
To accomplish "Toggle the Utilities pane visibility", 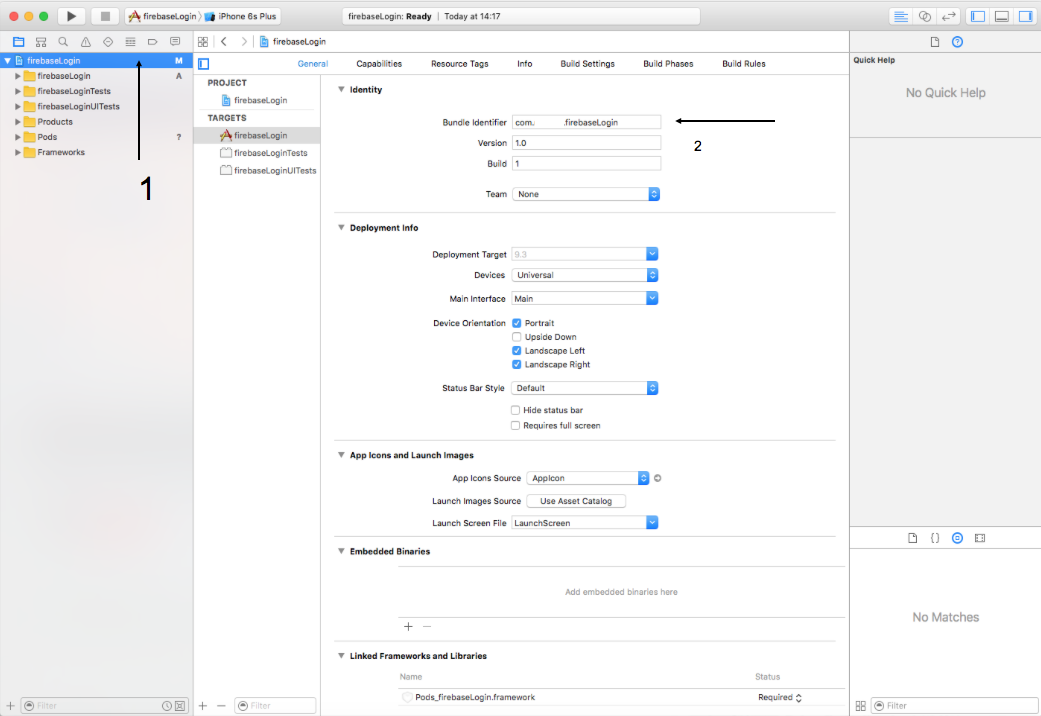I will pyautogui.click(x=1026, y=17).
